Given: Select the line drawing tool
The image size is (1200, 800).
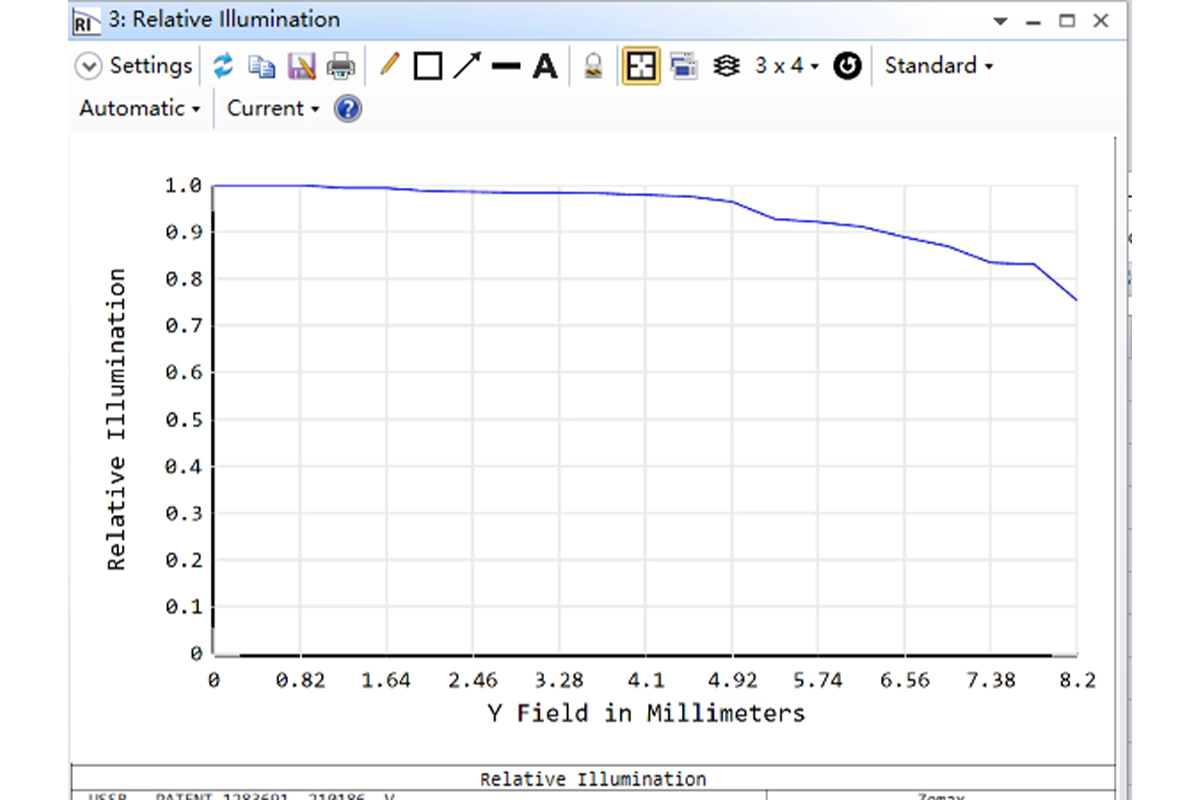Looking at the screenshot, I should pyautogui.click(x=506, y=67).
